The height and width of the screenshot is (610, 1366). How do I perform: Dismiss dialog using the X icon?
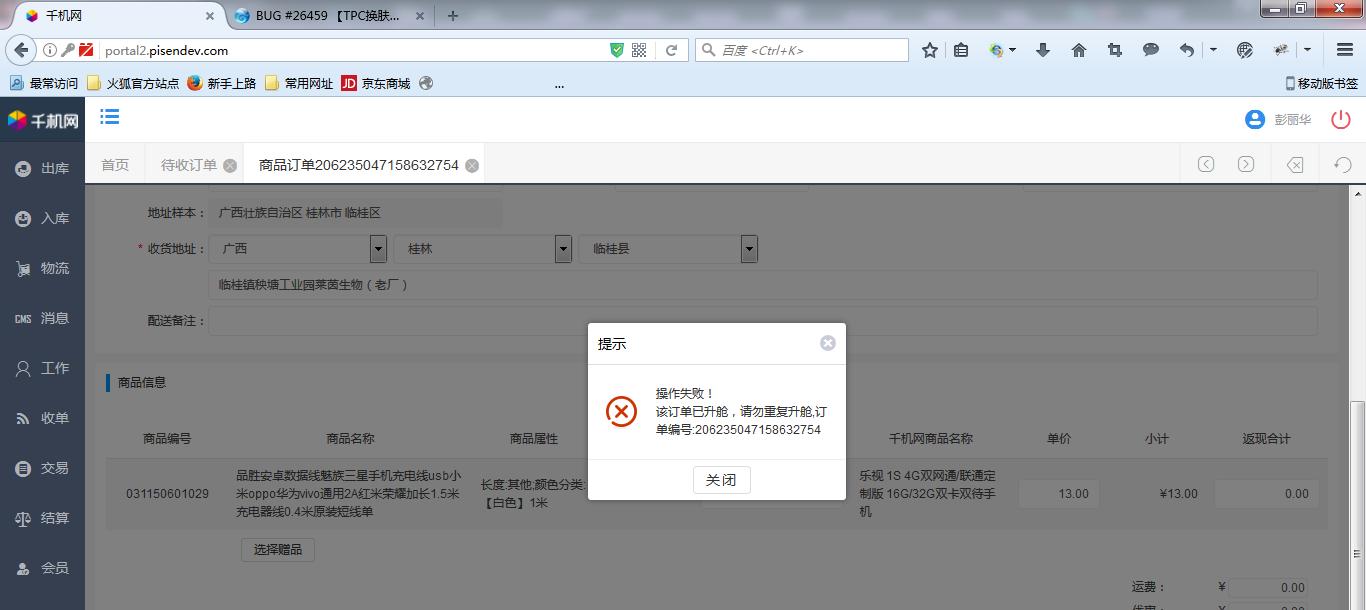click(x=827, y=343)
